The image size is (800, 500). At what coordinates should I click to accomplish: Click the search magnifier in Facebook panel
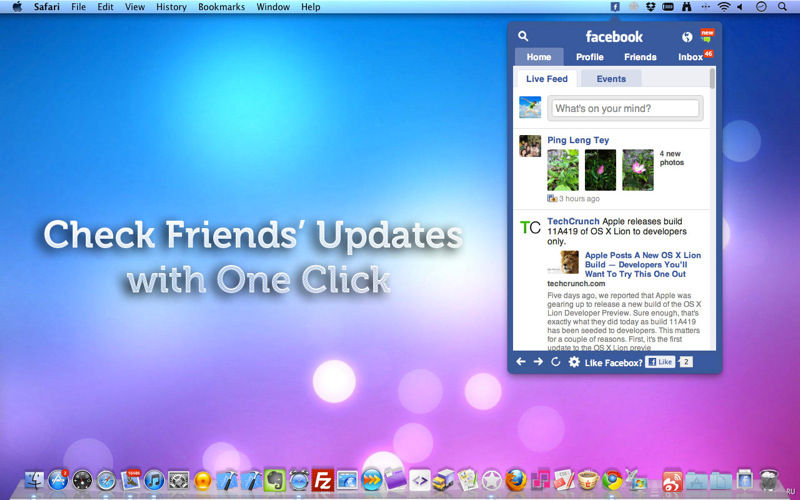point(523,36)
